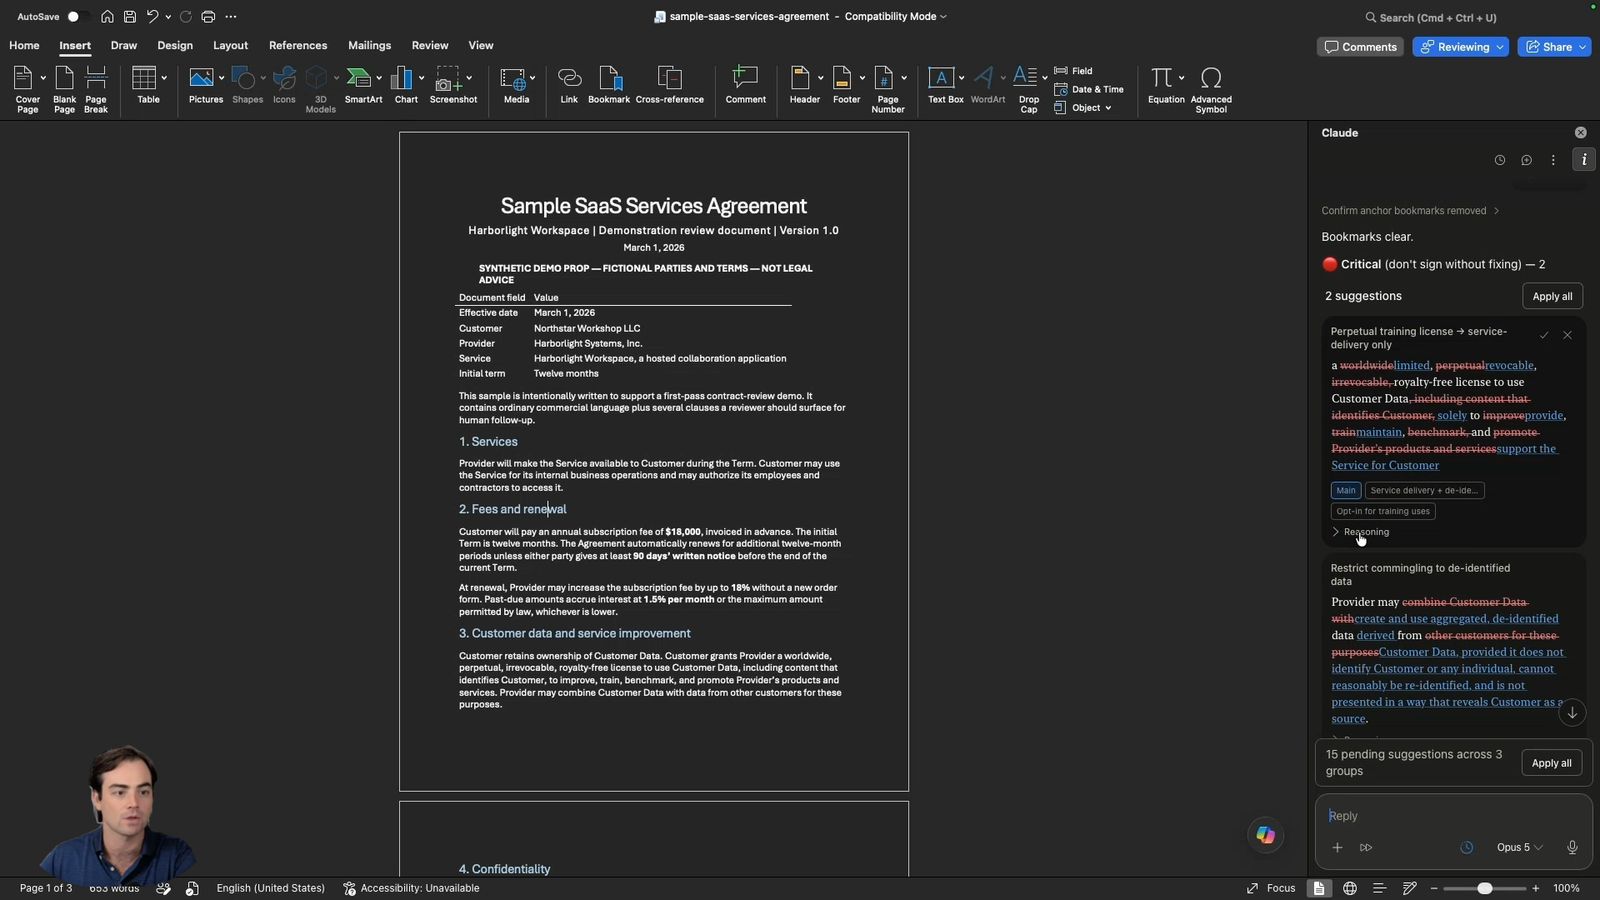Image resolution: width=1600 pixels, height=900 pixels.
Task: Expand Confirm anchor bookmarks removed step
Action: point(1410,211)
